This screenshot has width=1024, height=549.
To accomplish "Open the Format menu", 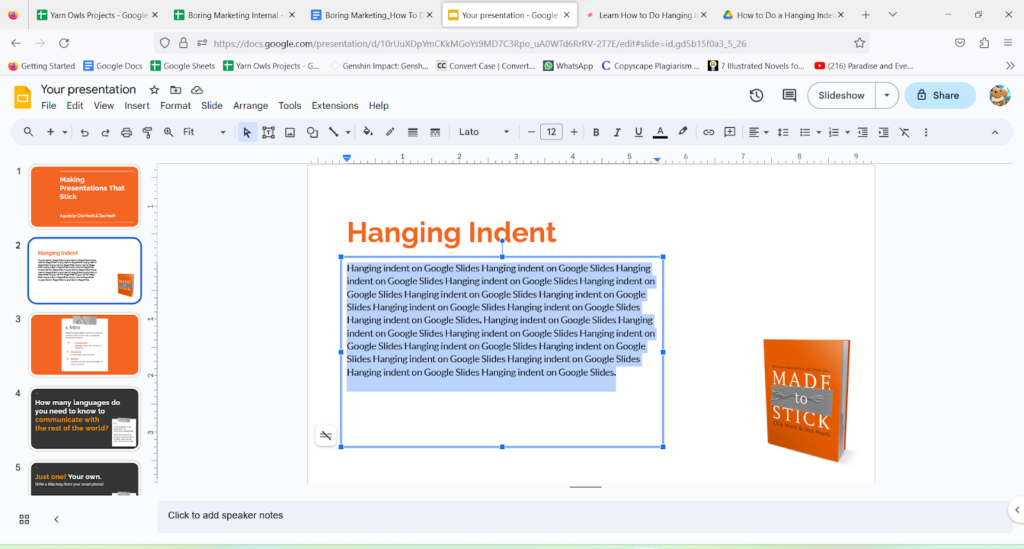I will click(x=175, y=106).
